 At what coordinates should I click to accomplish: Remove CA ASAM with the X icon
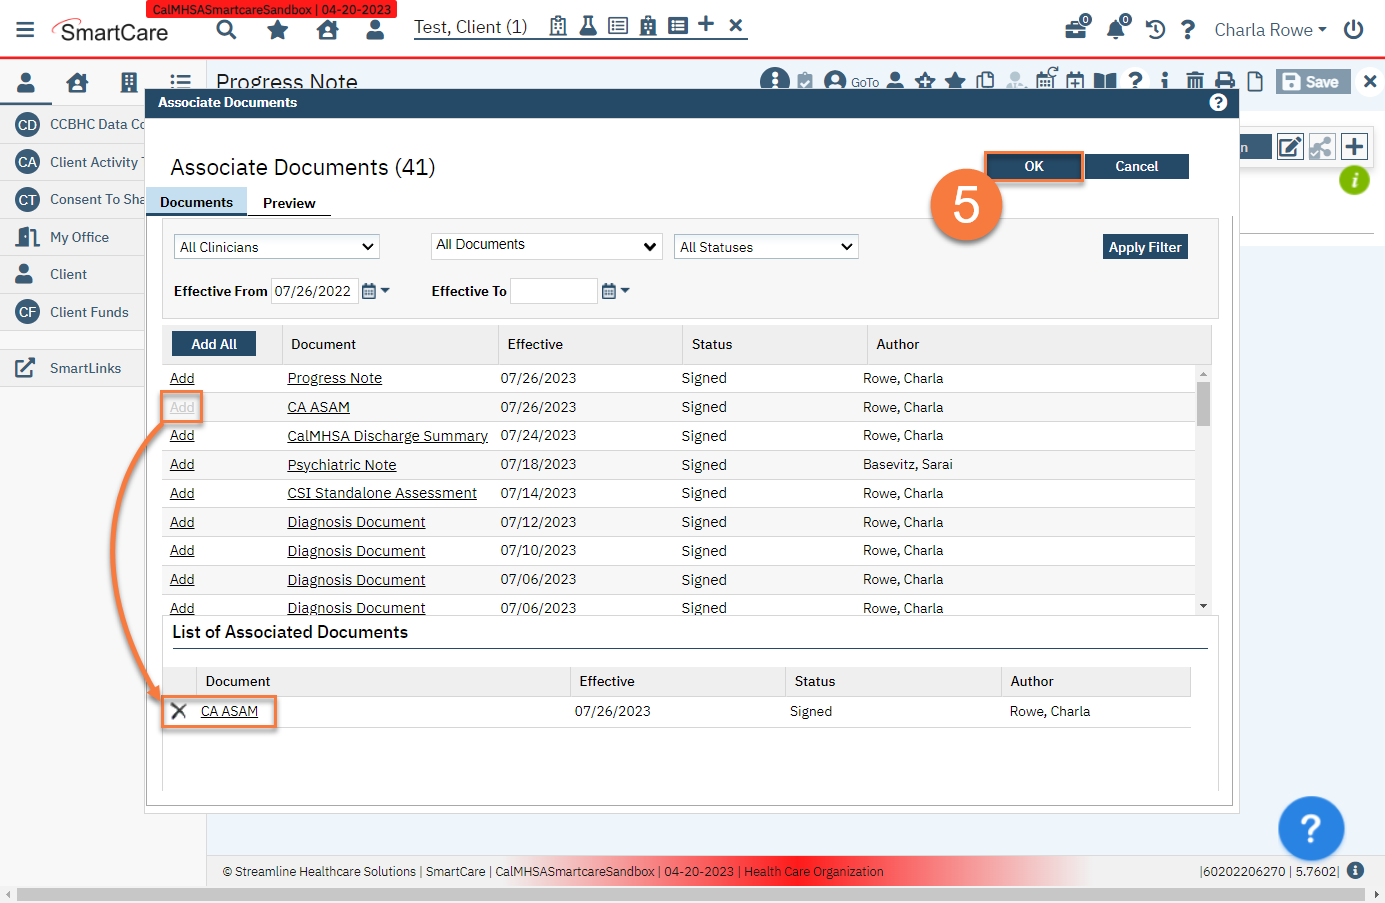pos(179,711)
